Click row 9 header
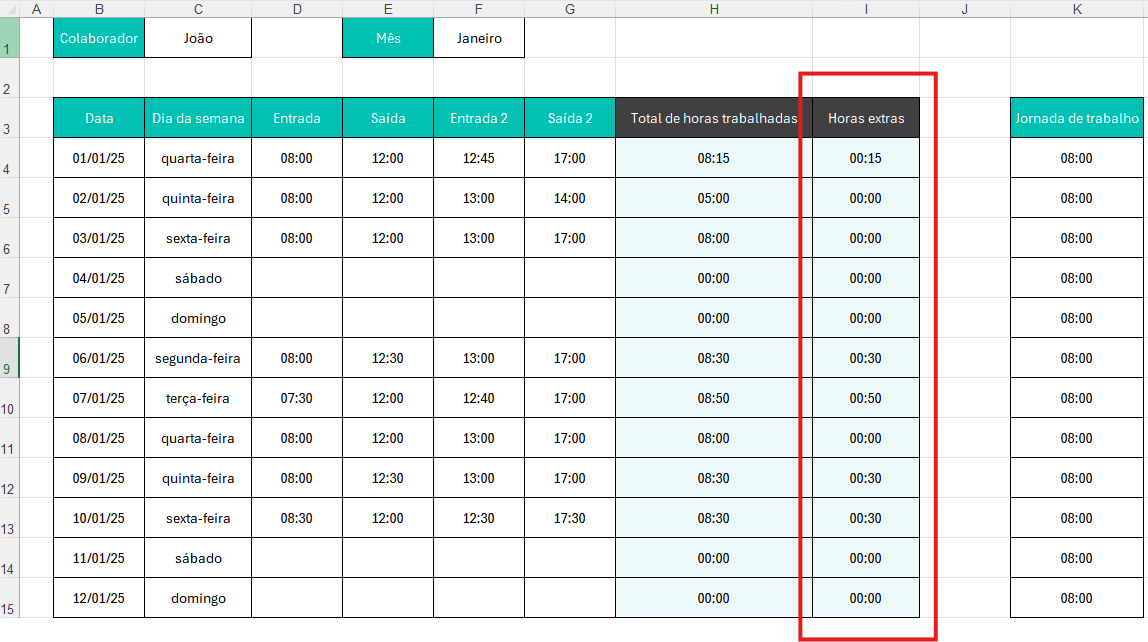 point(9,358)
